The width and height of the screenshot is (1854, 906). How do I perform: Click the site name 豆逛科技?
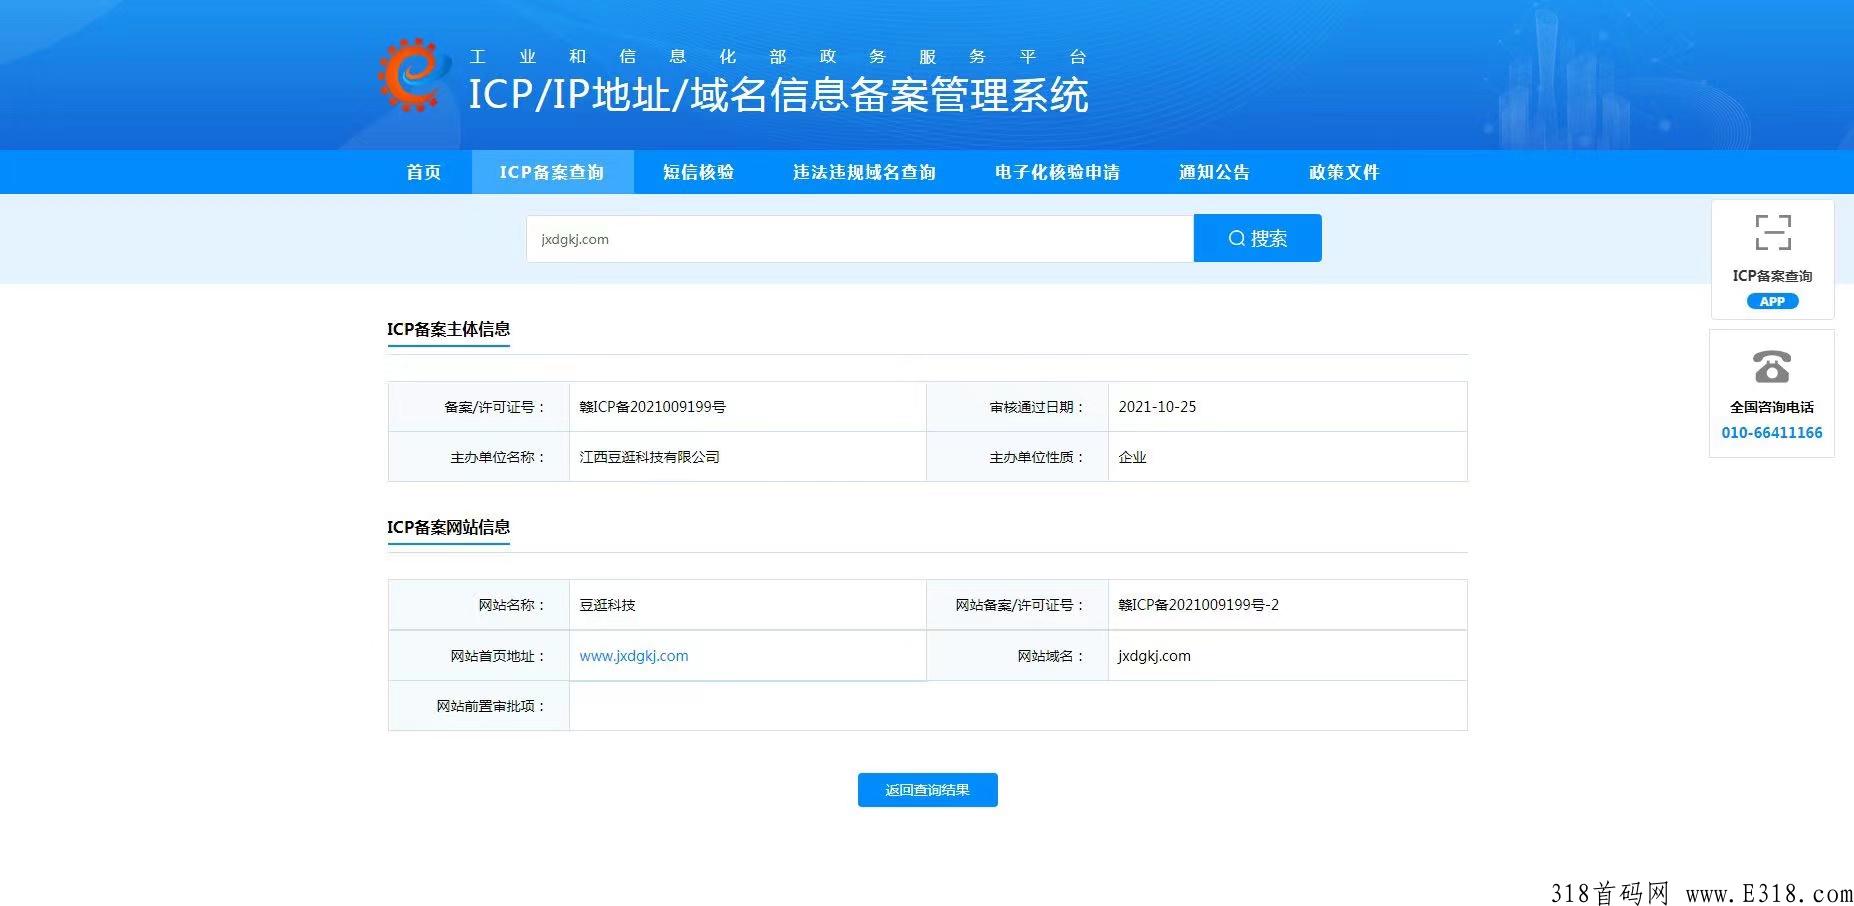click(x=607, y=605)
